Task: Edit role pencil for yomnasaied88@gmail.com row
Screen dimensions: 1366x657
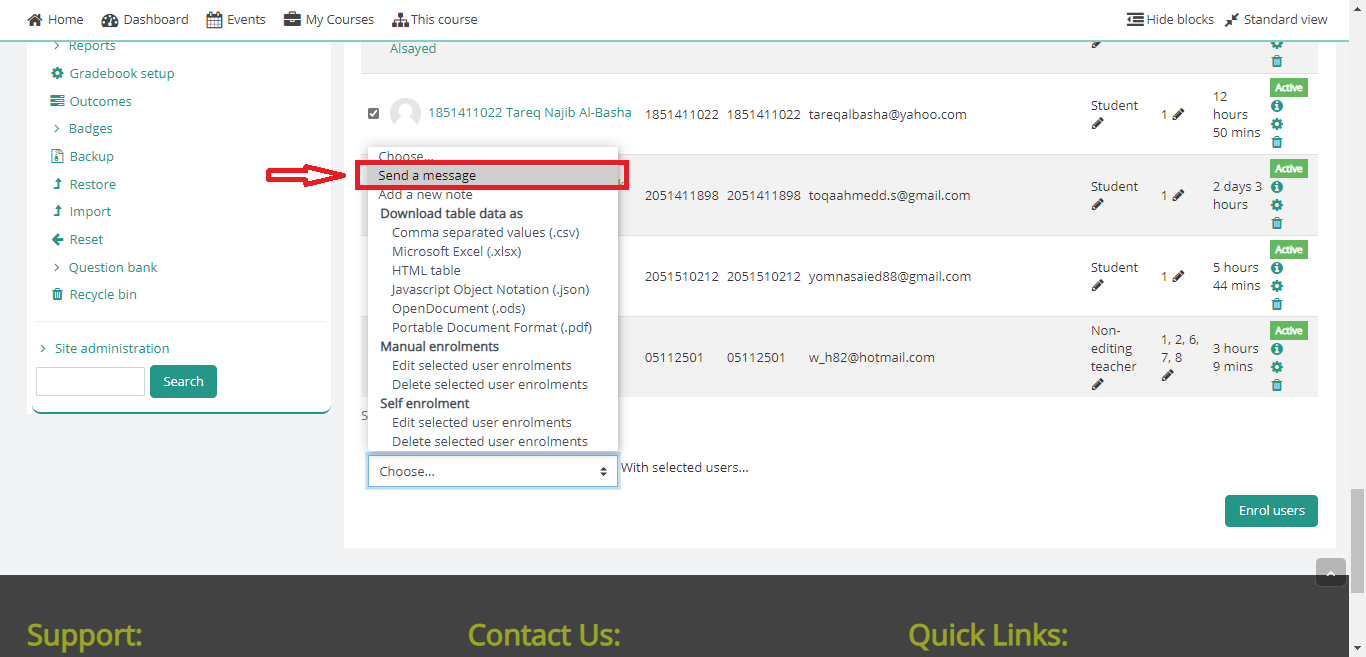Action: (x=1098, y=285)
